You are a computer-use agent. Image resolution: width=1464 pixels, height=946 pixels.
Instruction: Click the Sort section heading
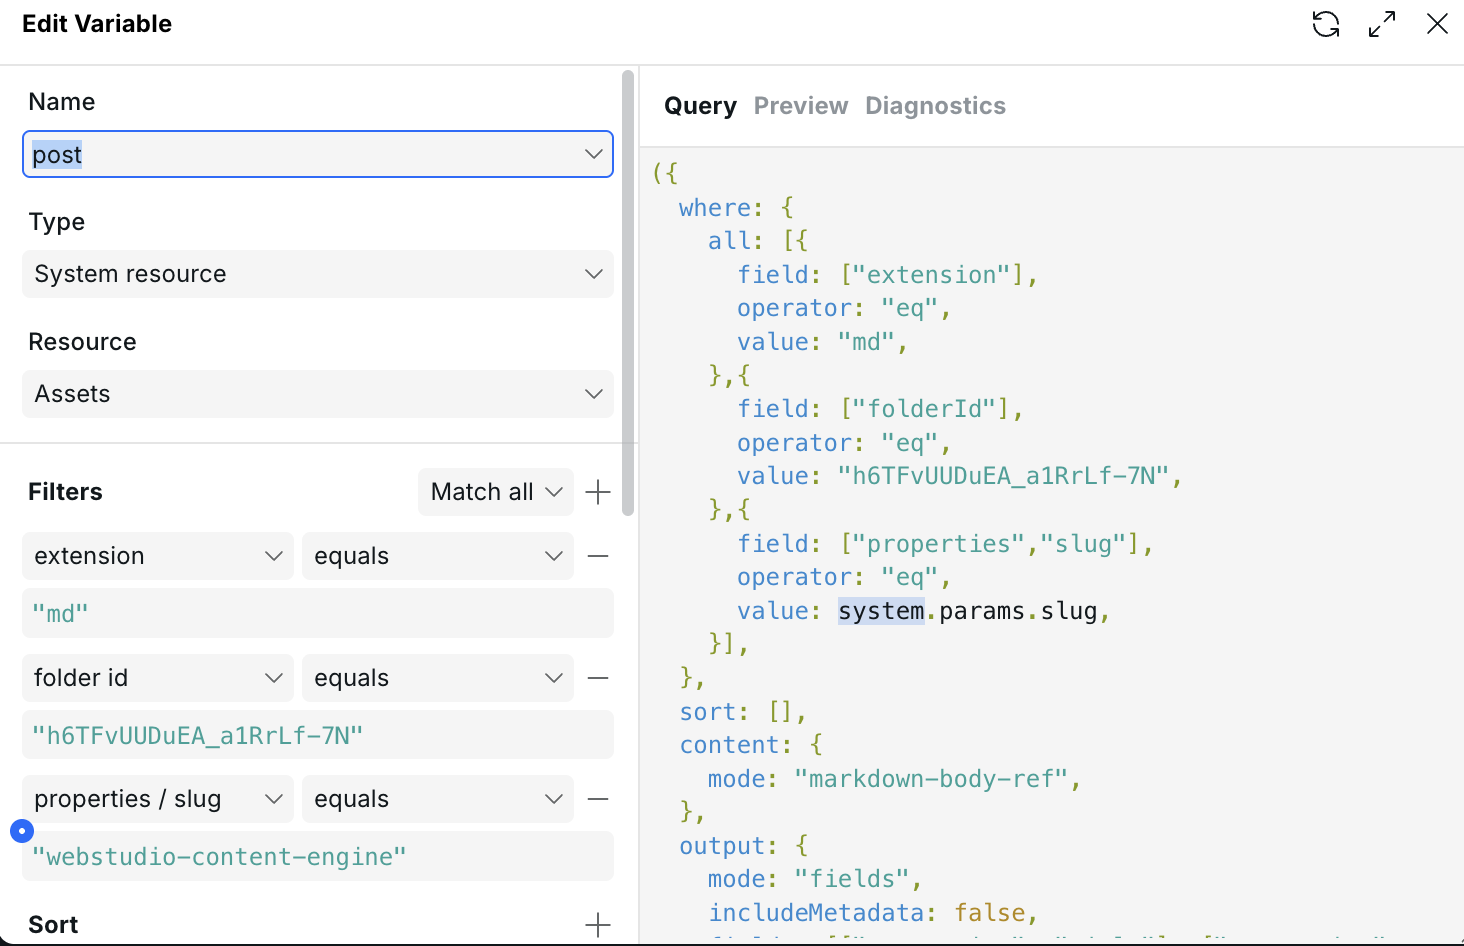coord(53,925)
